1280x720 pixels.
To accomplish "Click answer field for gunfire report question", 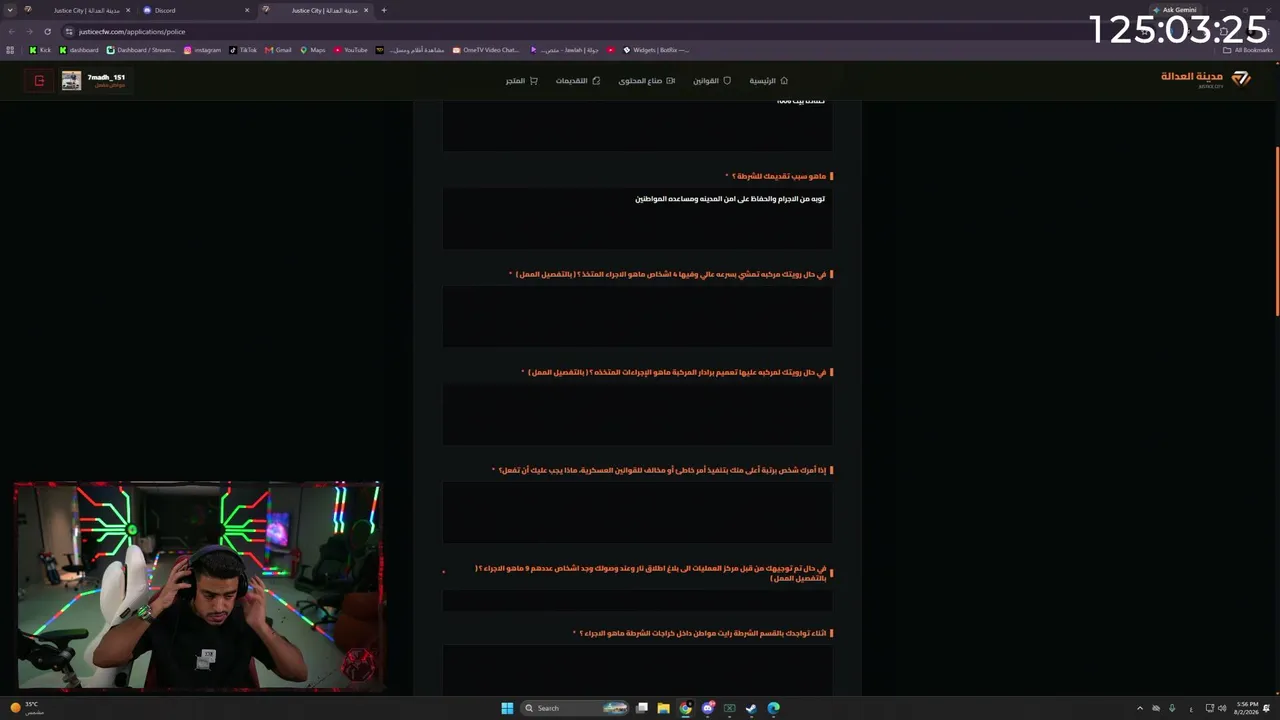I will coord(637,600).
